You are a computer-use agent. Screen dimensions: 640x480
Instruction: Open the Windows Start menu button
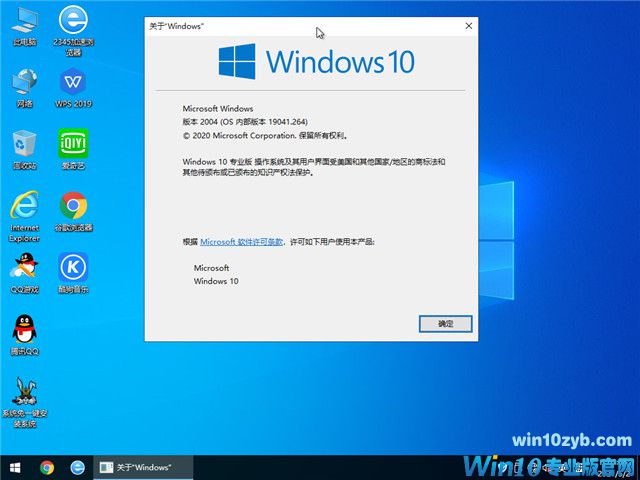[16, 467]
